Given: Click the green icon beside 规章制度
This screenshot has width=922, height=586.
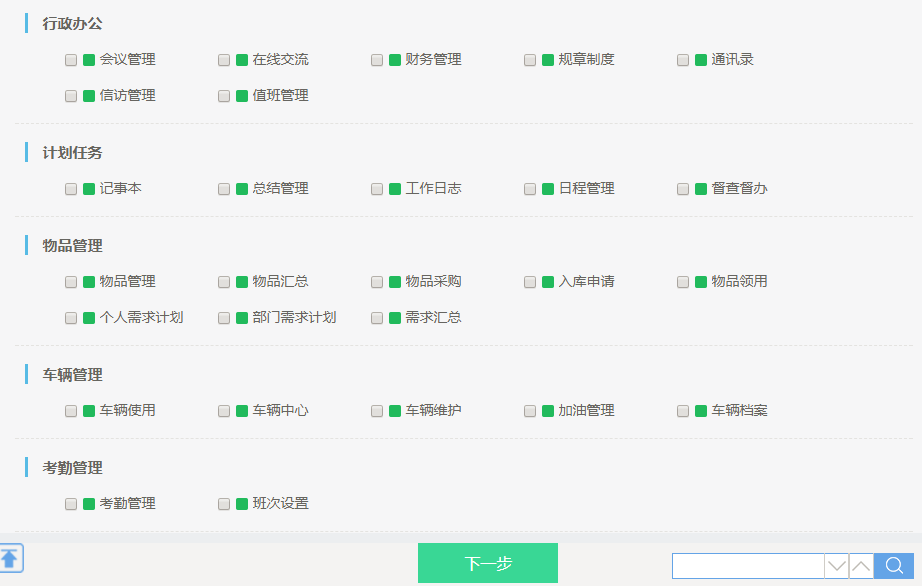Looking at the screenshot, I should click(x=548, y=60).
